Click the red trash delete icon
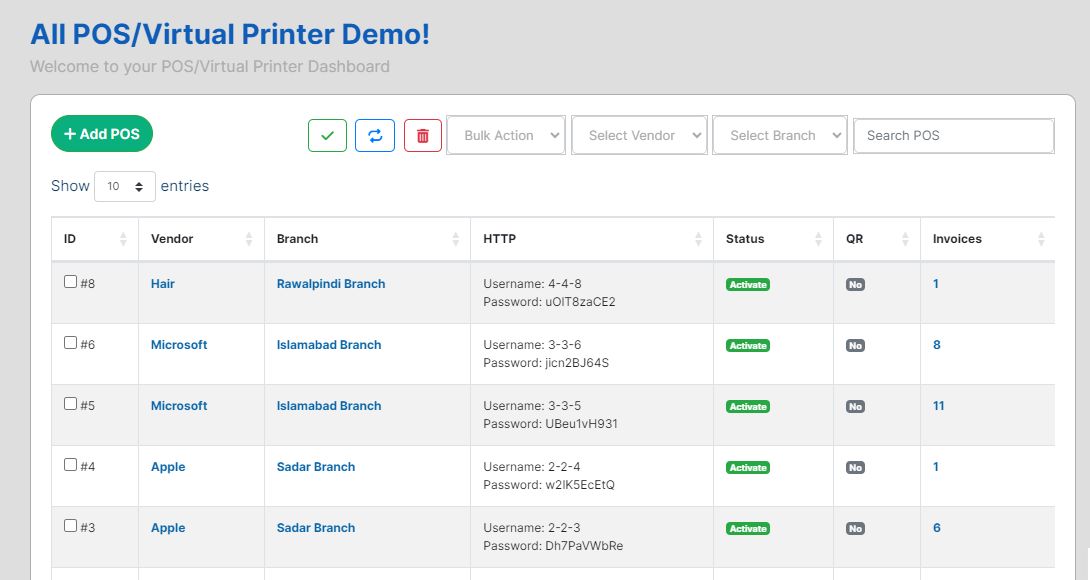This screenshot has height=580, width=1090. pyautogui.click(x=422, y=136)
